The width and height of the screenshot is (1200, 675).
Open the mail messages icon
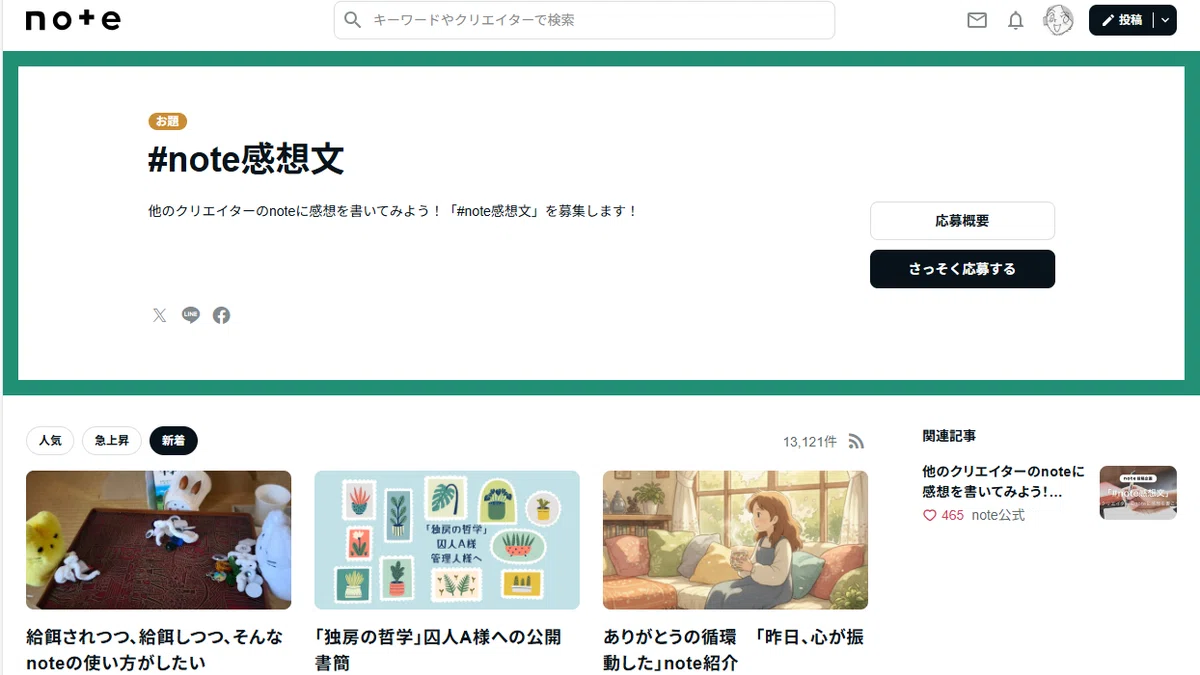click(x=977, y=20)
